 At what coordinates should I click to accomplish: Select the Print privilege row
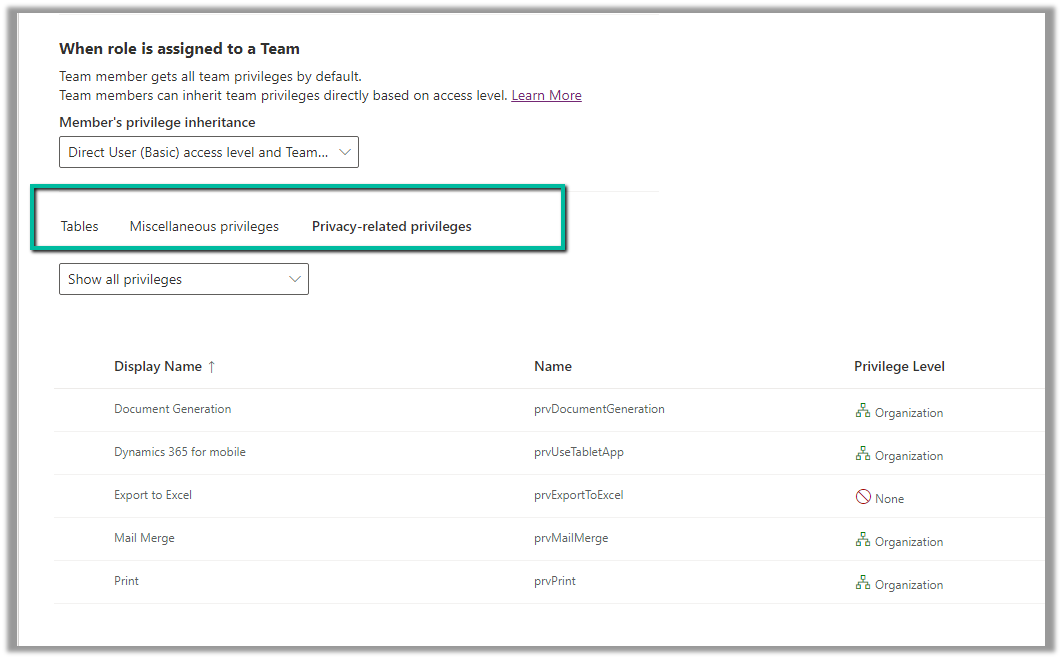pos(127,581)
